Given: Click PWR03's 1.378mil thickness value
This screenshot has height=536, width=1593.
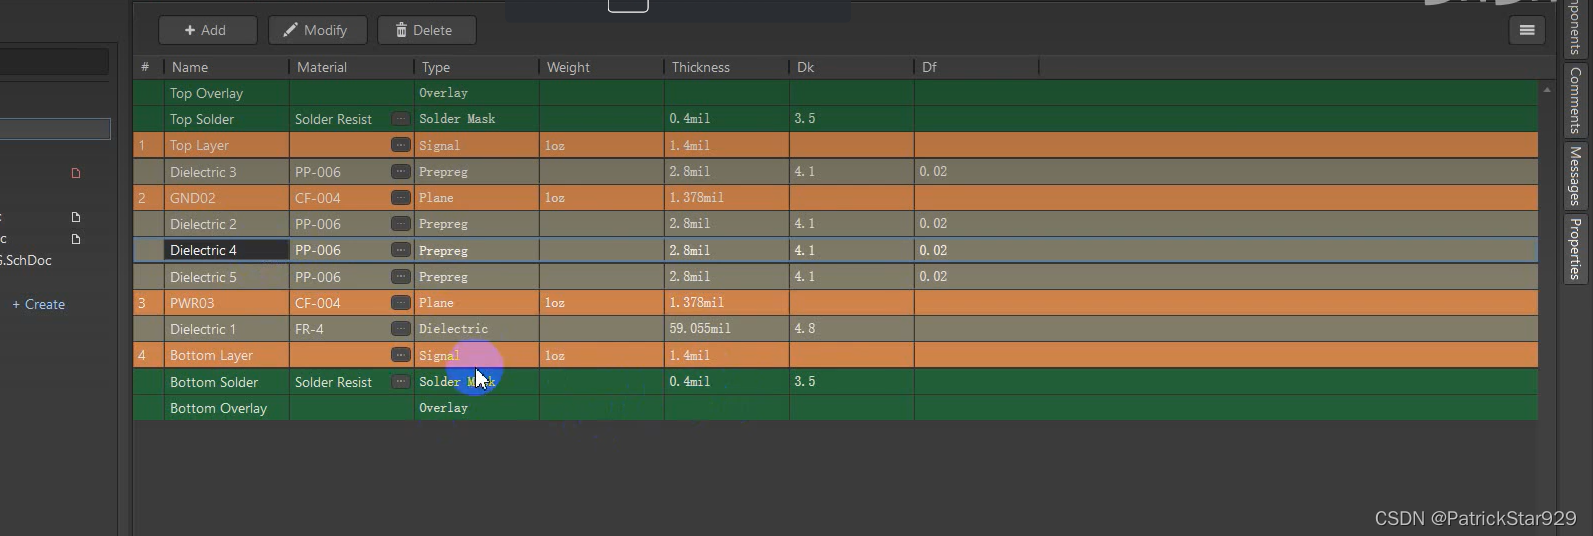Looking at the screenshot, I should (x=696, y=303).
